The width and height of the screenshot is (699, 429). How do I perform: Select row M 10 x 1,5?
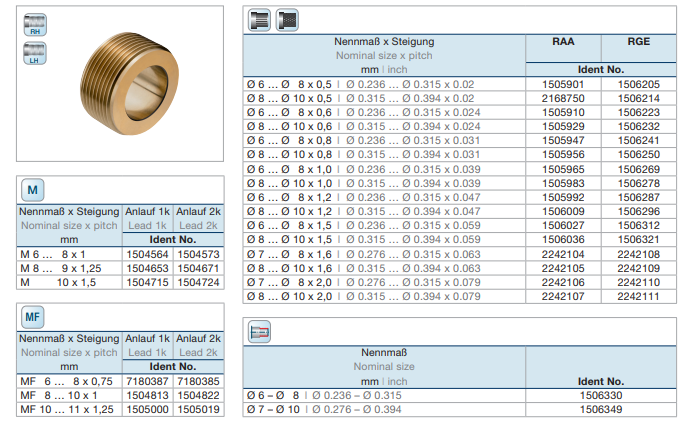tap(120, 282)
